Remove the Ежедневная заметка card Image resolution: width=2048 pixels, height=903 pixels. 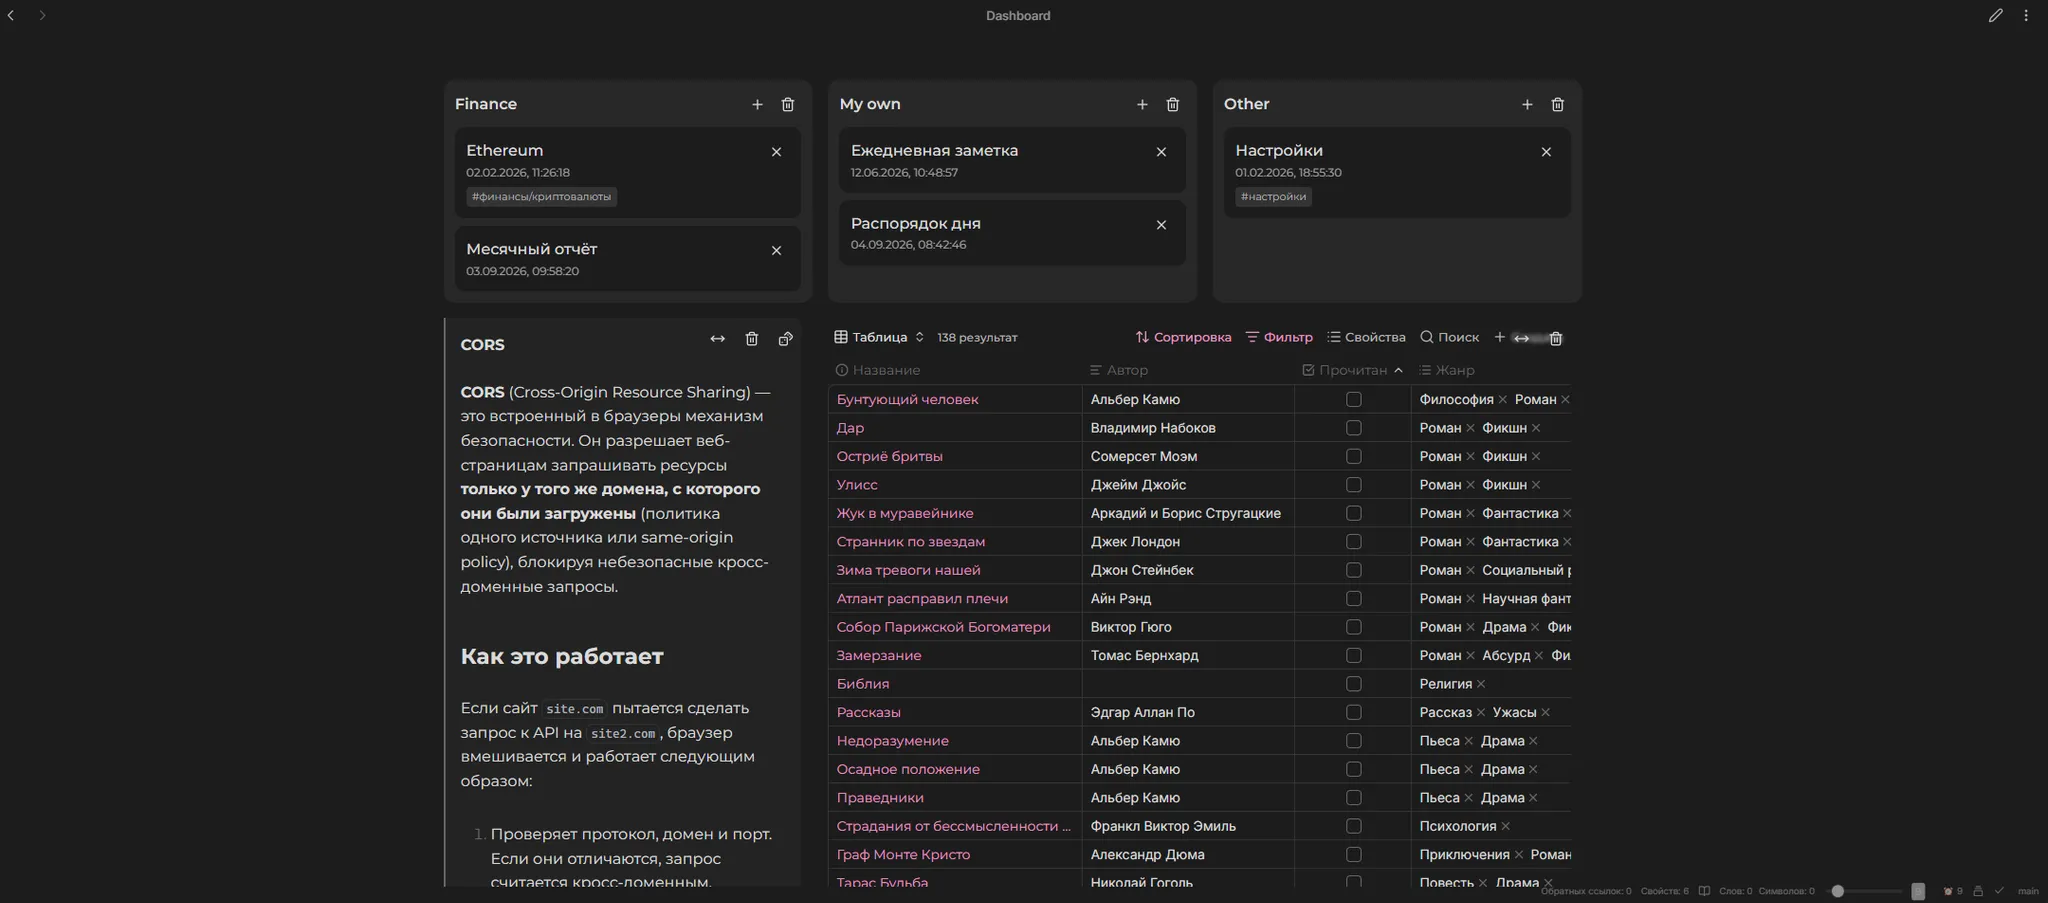[1161, 152]
